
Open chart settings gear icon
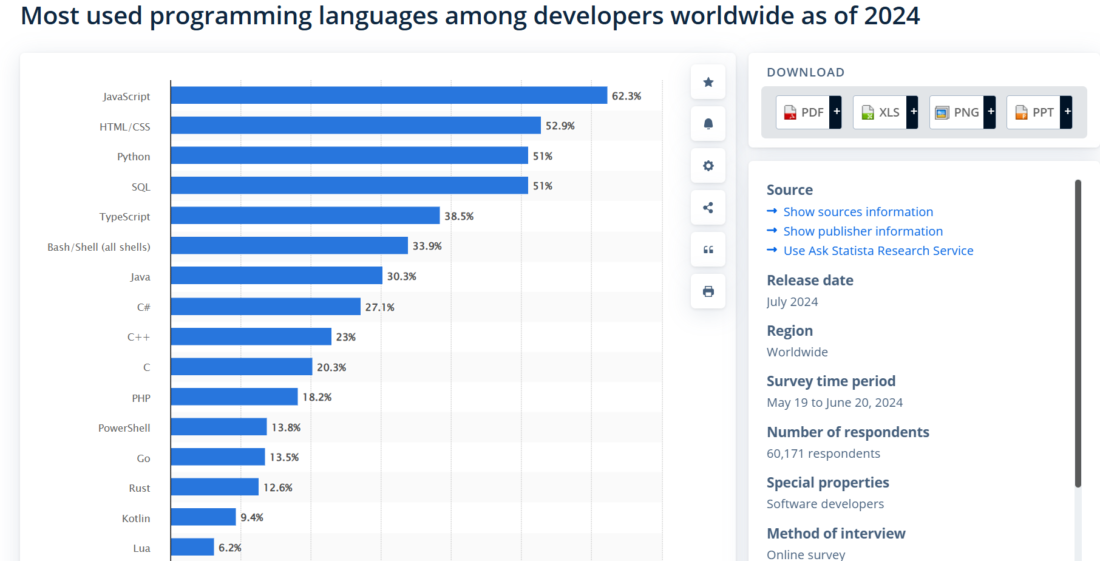[708, 166]
